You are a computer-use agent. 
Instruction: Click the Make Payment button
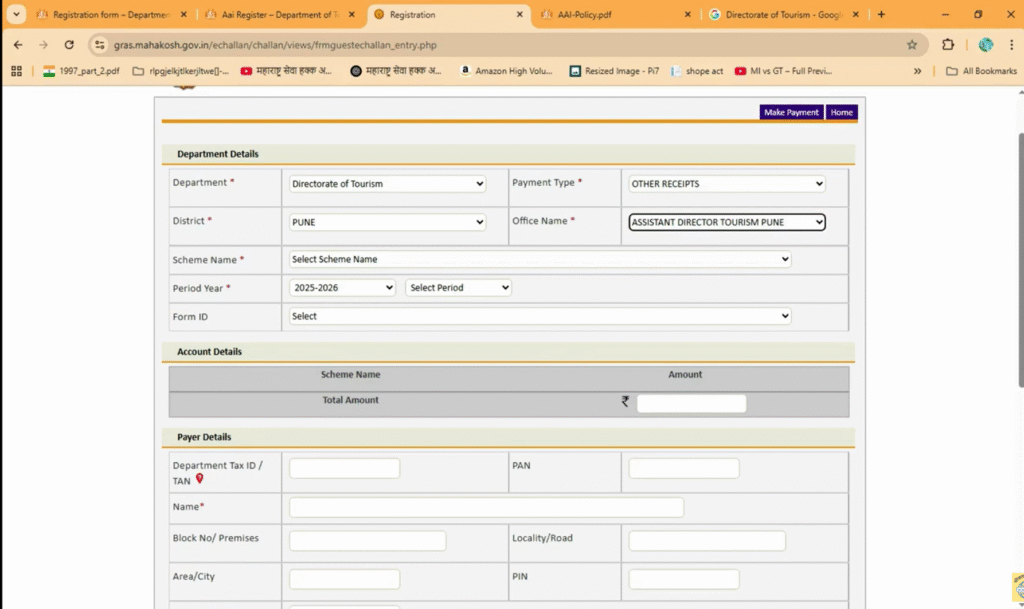(x=791, y=112)
